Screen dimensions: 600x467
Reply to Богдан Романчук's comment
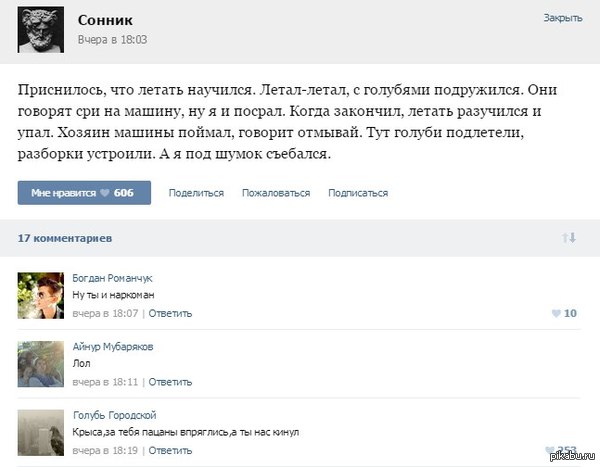(170, 313)
